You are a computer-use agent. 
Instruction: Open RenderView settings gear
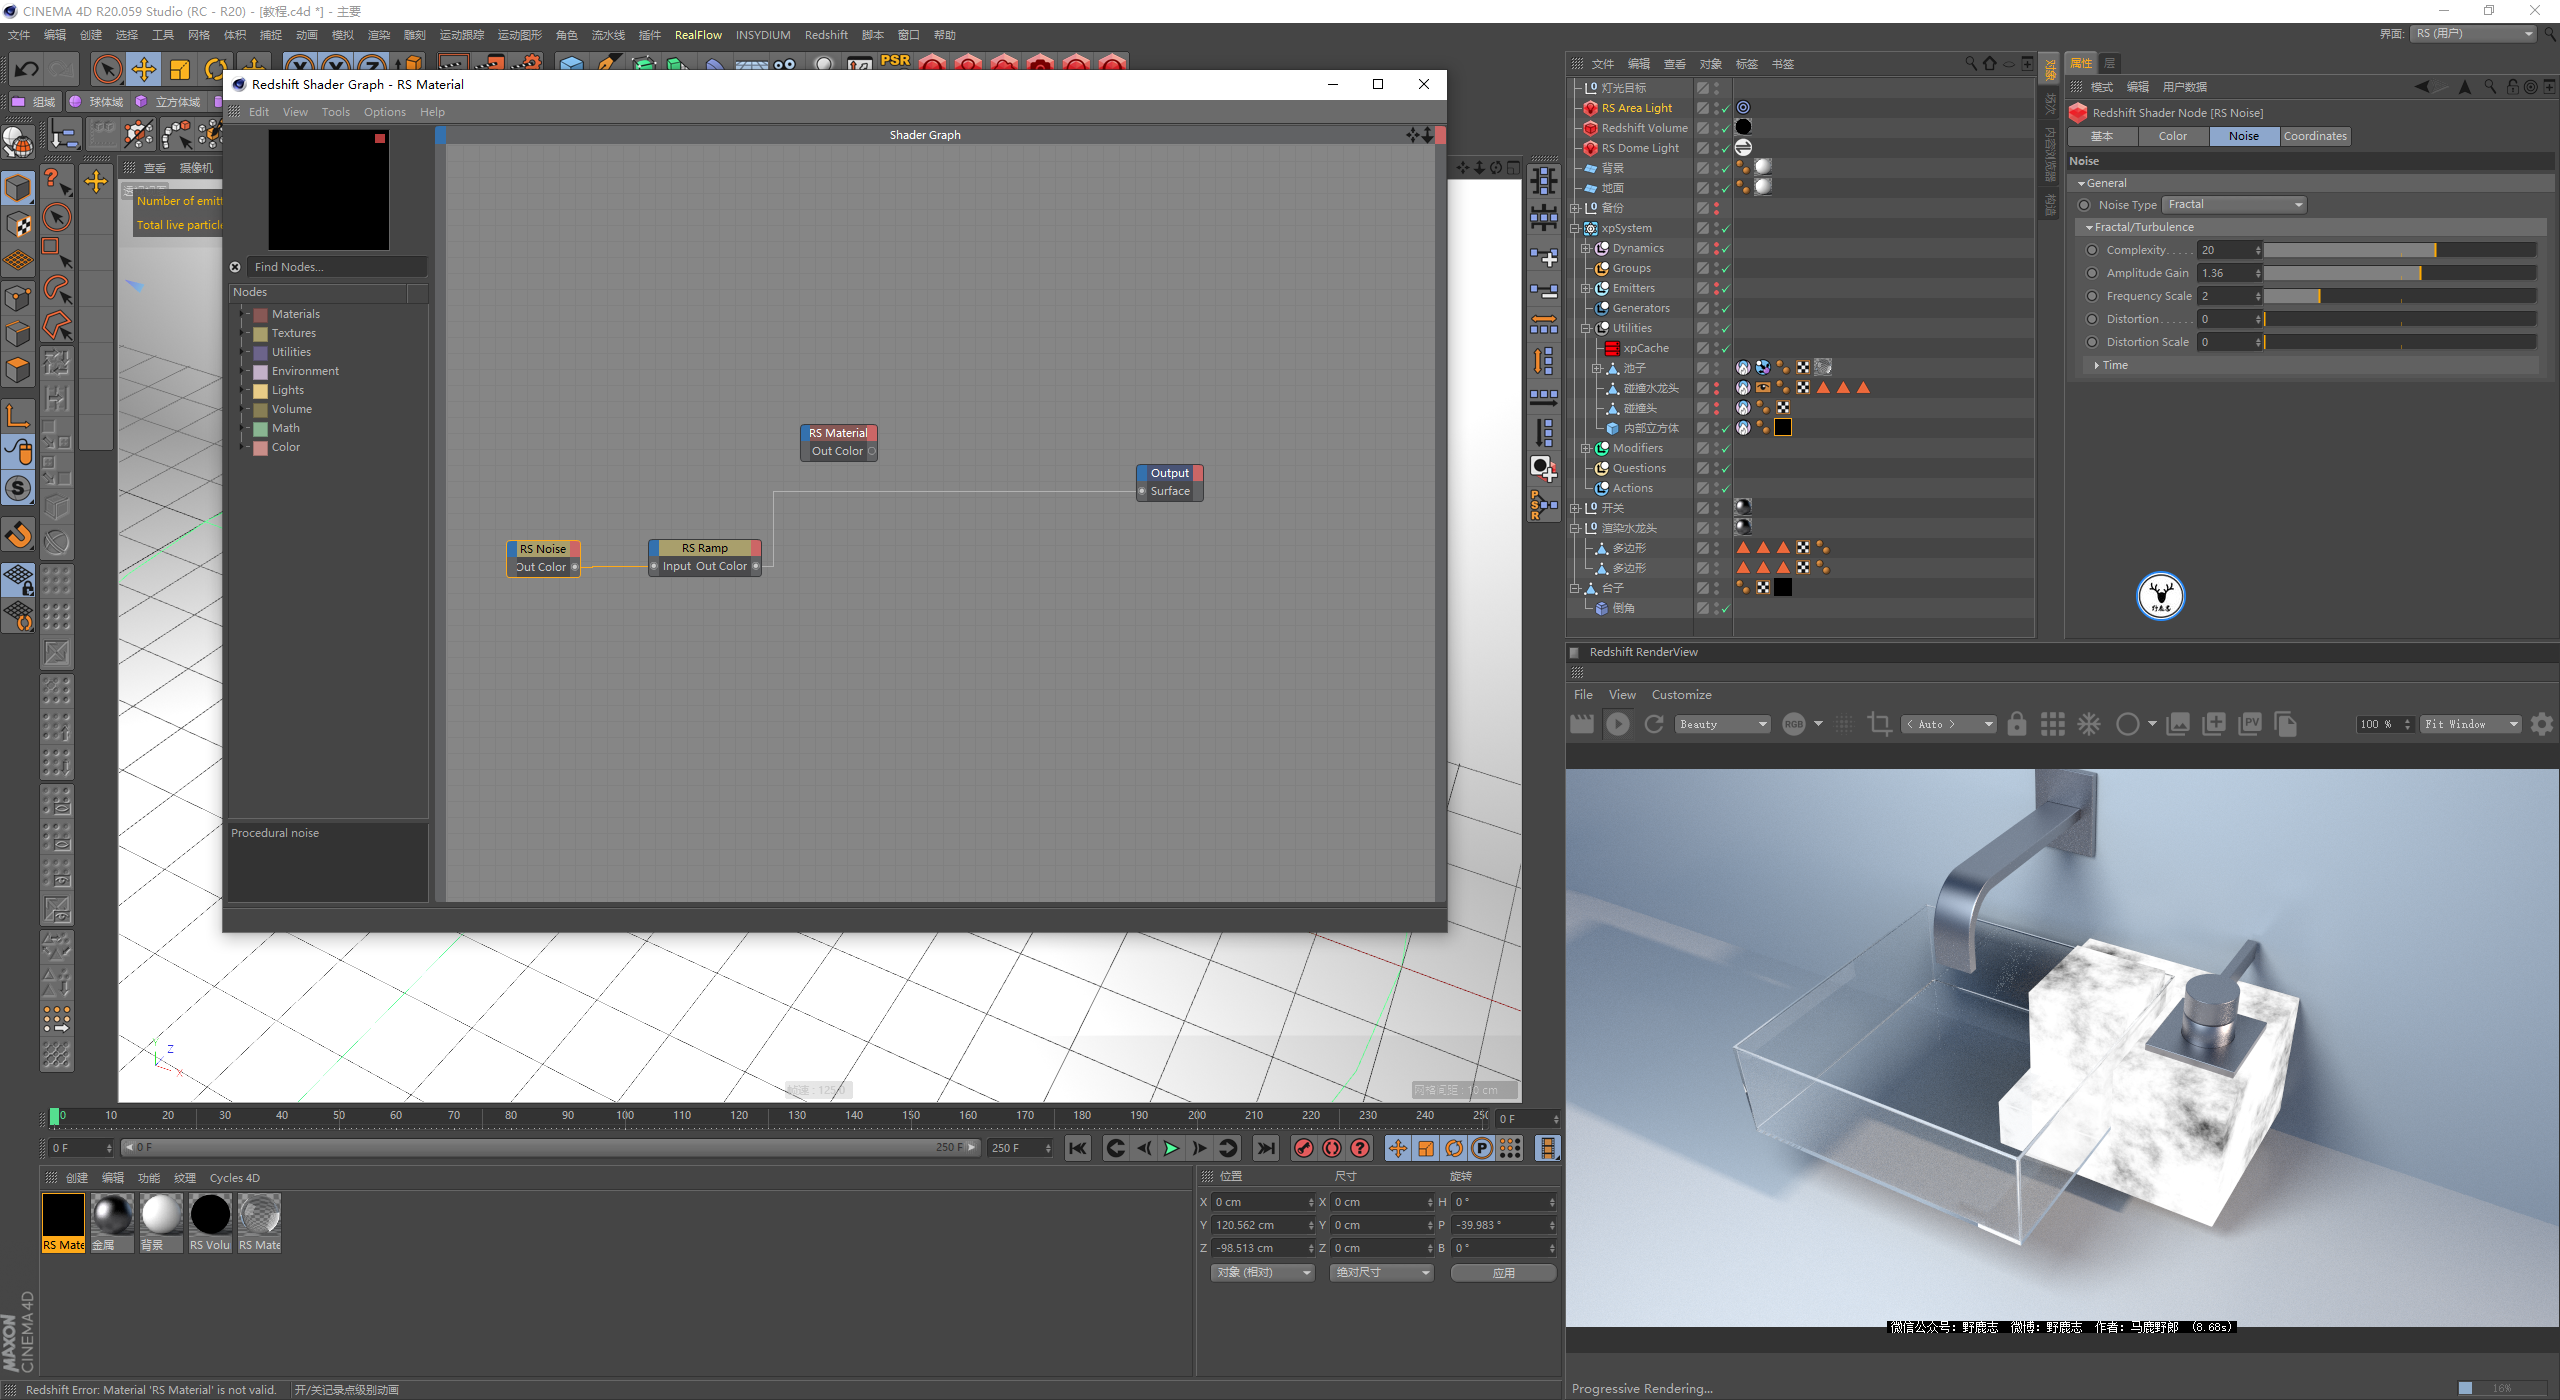[2541, 724]
